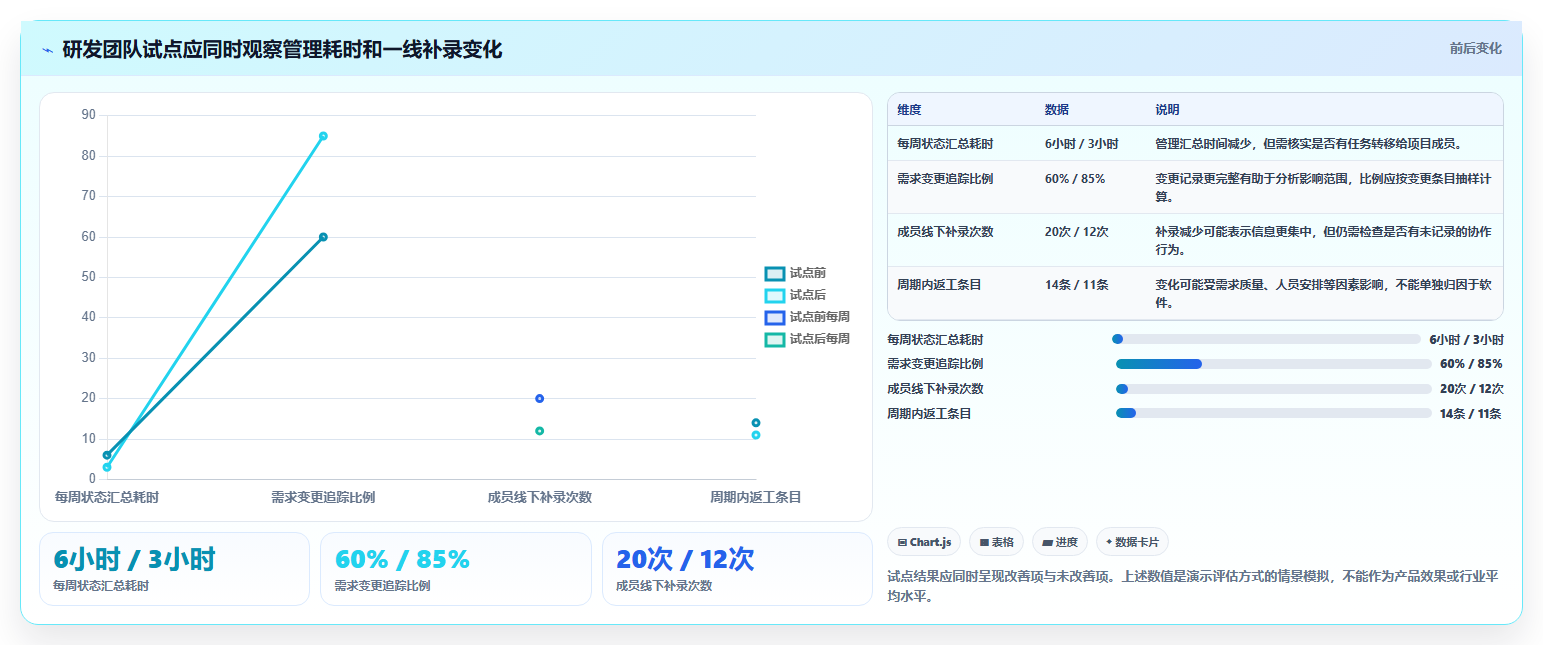The image size is (1543, 645).
Task: Click the description starting 管理汇总时间减少
Action: (x=1310, y=144)
